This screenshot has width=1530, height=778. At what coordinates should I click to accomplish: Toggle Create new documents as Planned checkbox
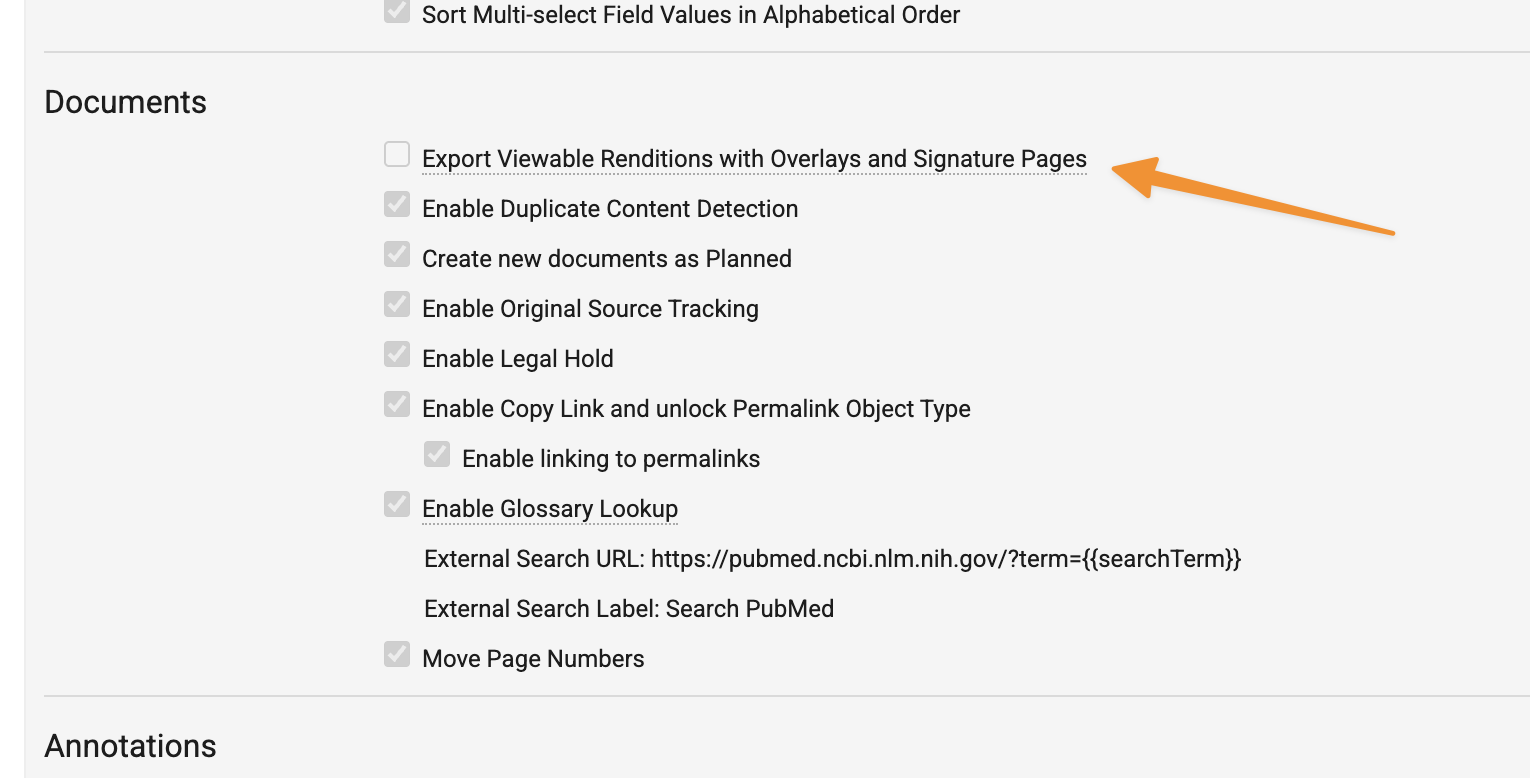[397, 255]
